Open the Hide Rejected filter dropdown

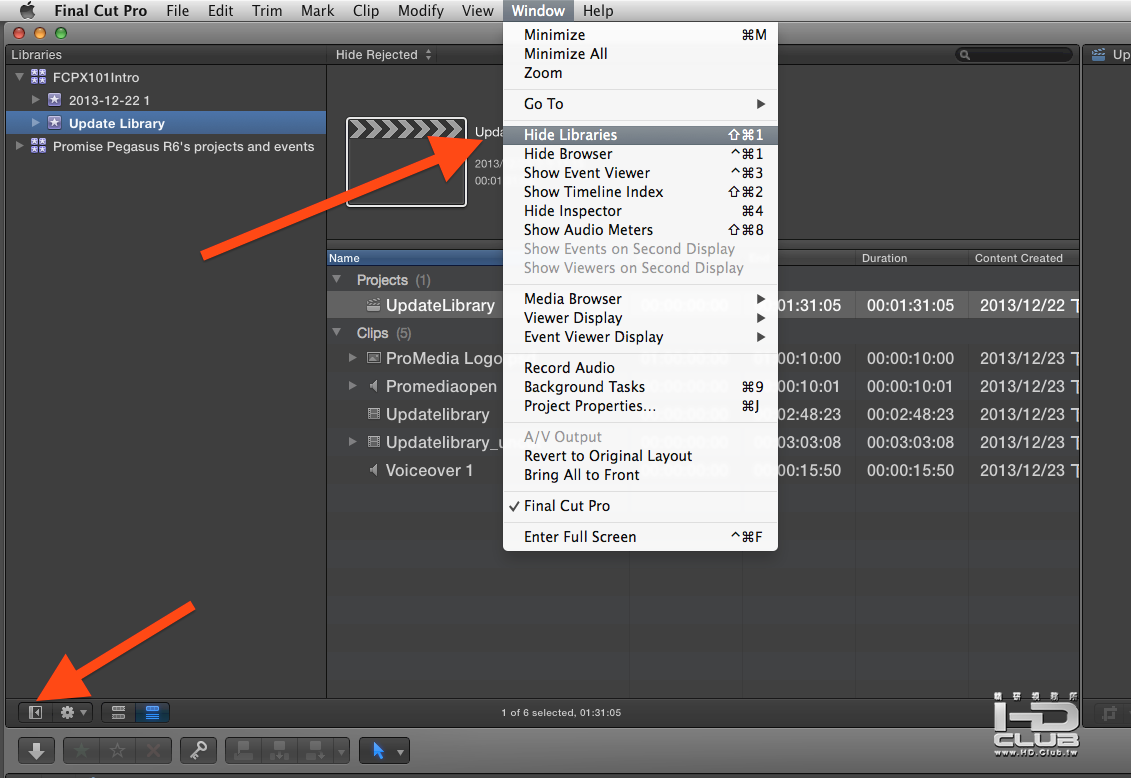(383, 55)
